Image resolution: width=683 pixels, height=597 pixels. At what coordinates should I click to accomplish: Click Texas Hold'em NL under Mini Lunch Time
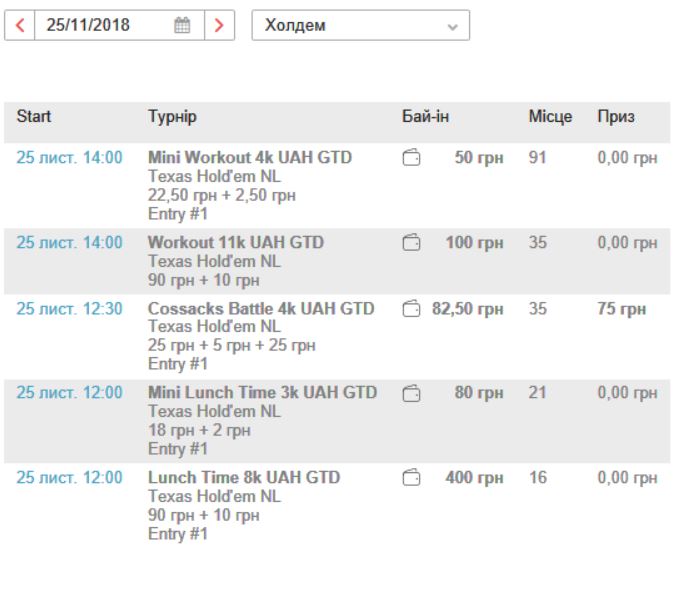(x=214, y=411)
